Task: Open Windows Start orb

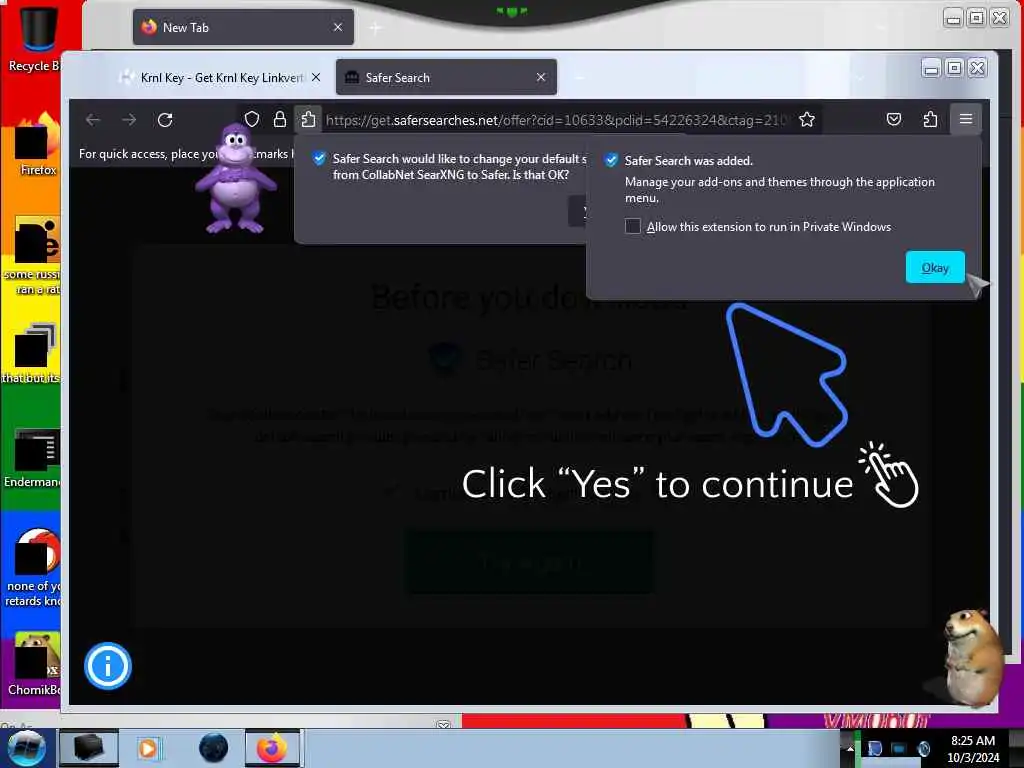Action: click(x=26, y=748)
